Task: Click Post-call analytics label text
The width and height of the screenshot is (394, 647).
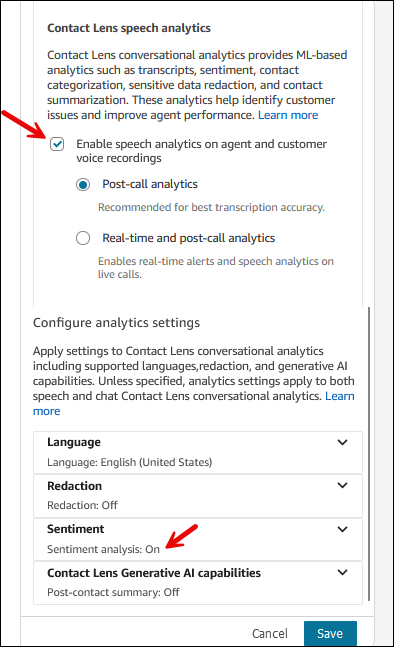Action: 150,184
